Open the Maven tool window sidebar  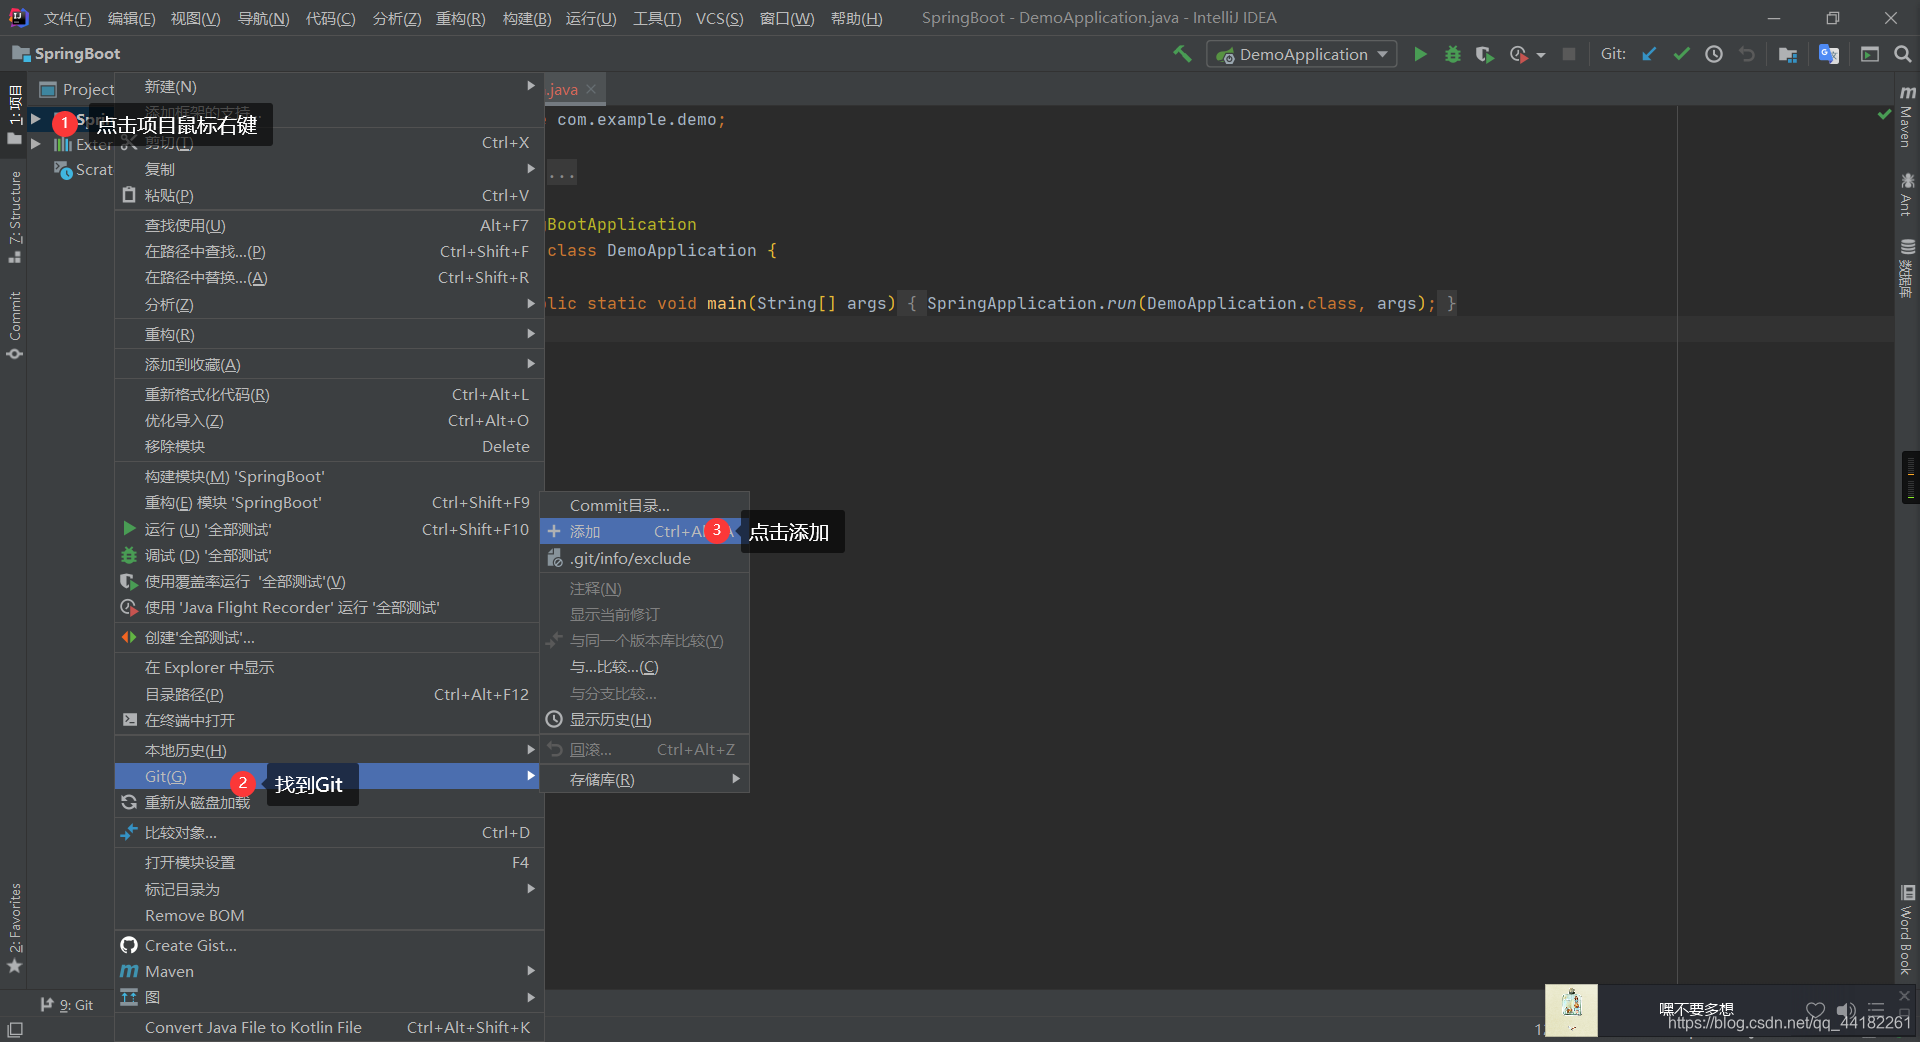1907,118
